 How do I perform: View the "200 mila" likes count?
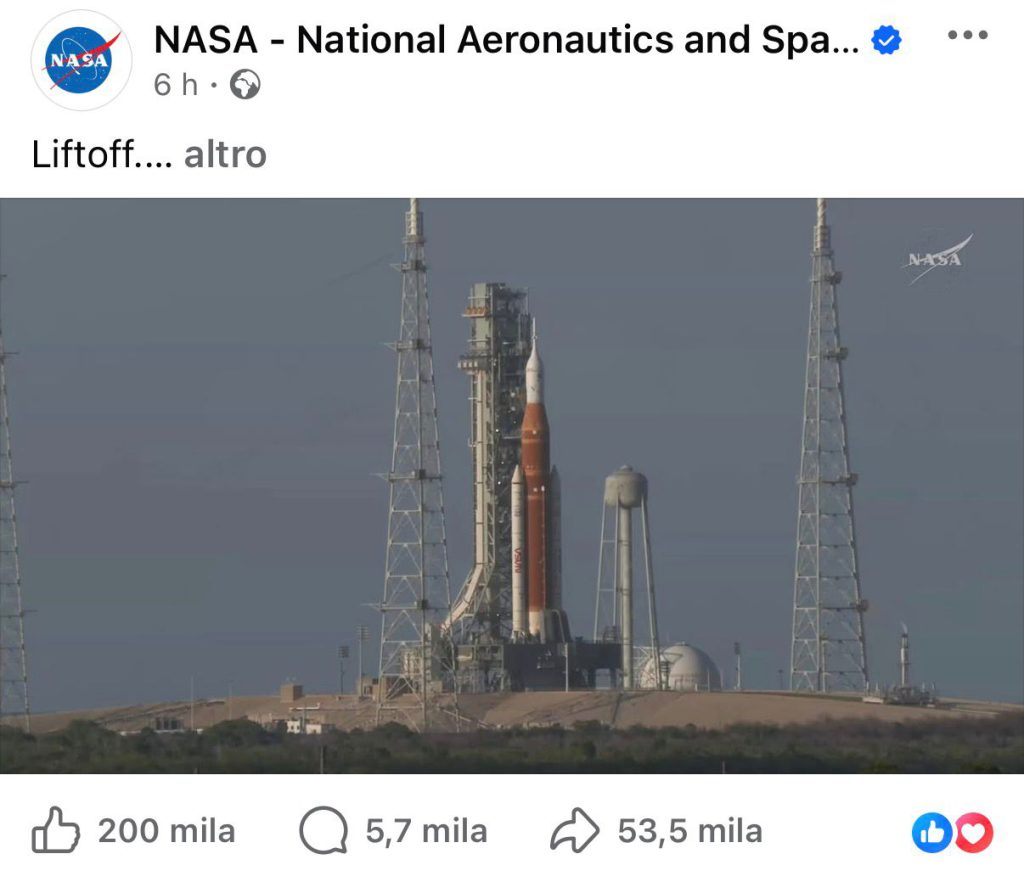[x=166, y=832]
